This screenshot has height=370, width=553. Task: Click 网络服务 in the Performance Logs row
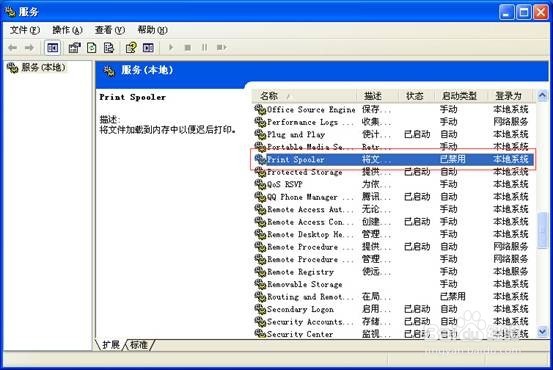[511, 122]
